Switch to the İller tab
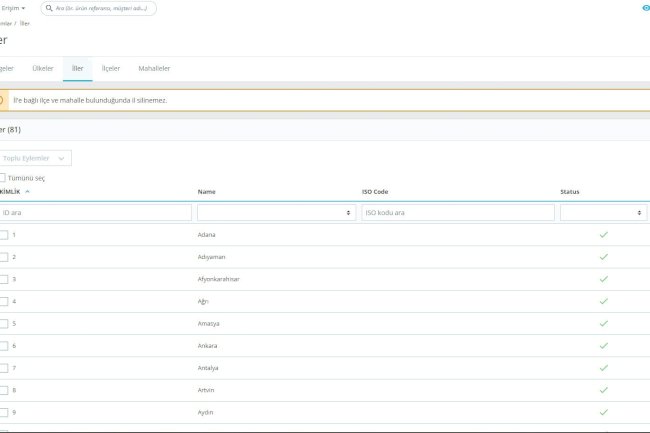The image size is (650, 433). pyautogui.click(x=78, y=68)
